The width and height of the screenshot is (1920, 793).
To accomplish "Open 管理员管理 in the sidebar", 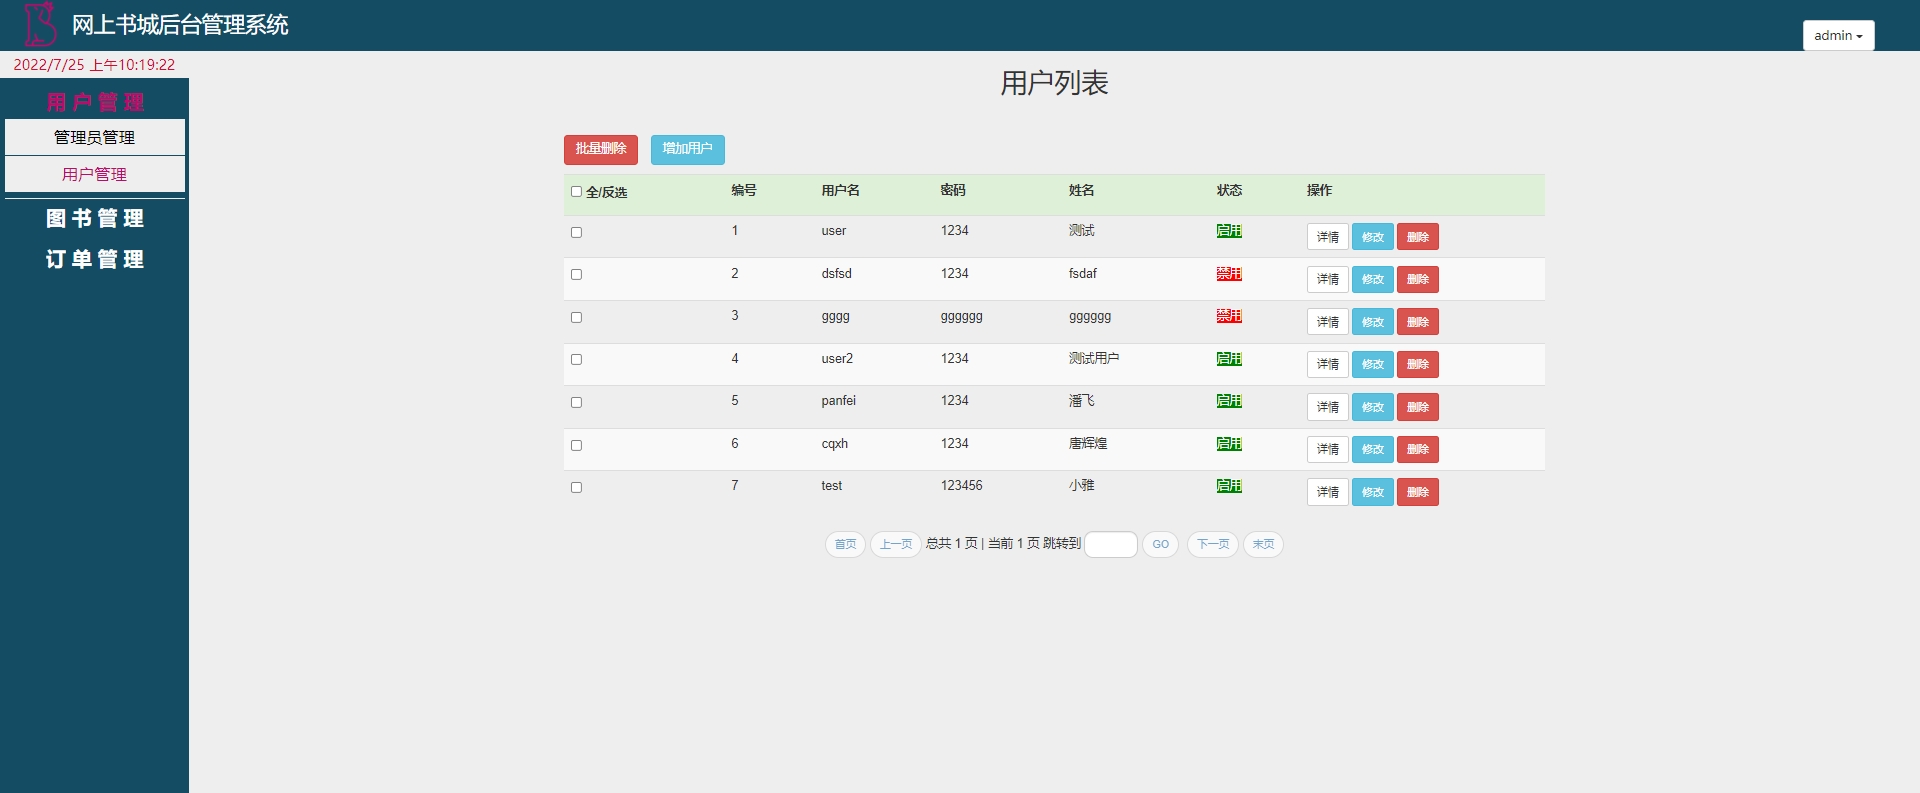I will point(95,137).
